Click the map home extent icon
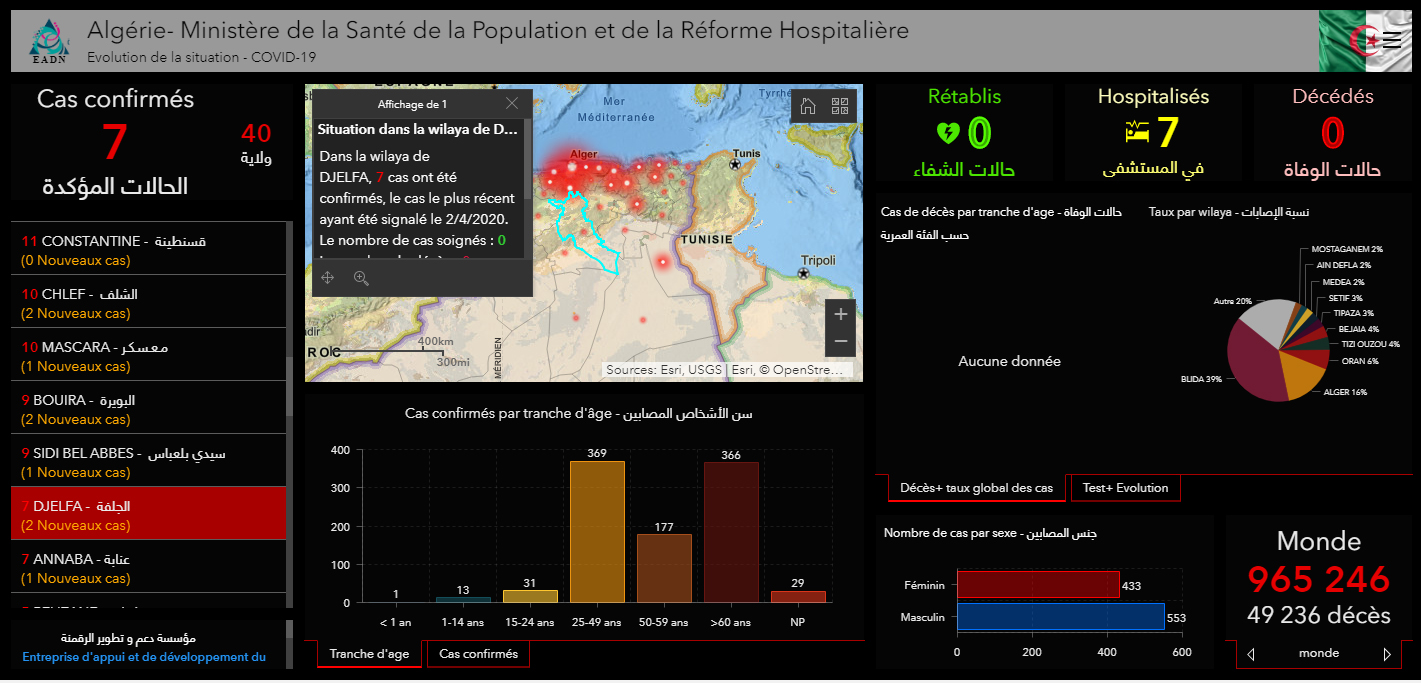The width and height of the screenshot is (1421, 683). tap(808, 106)
